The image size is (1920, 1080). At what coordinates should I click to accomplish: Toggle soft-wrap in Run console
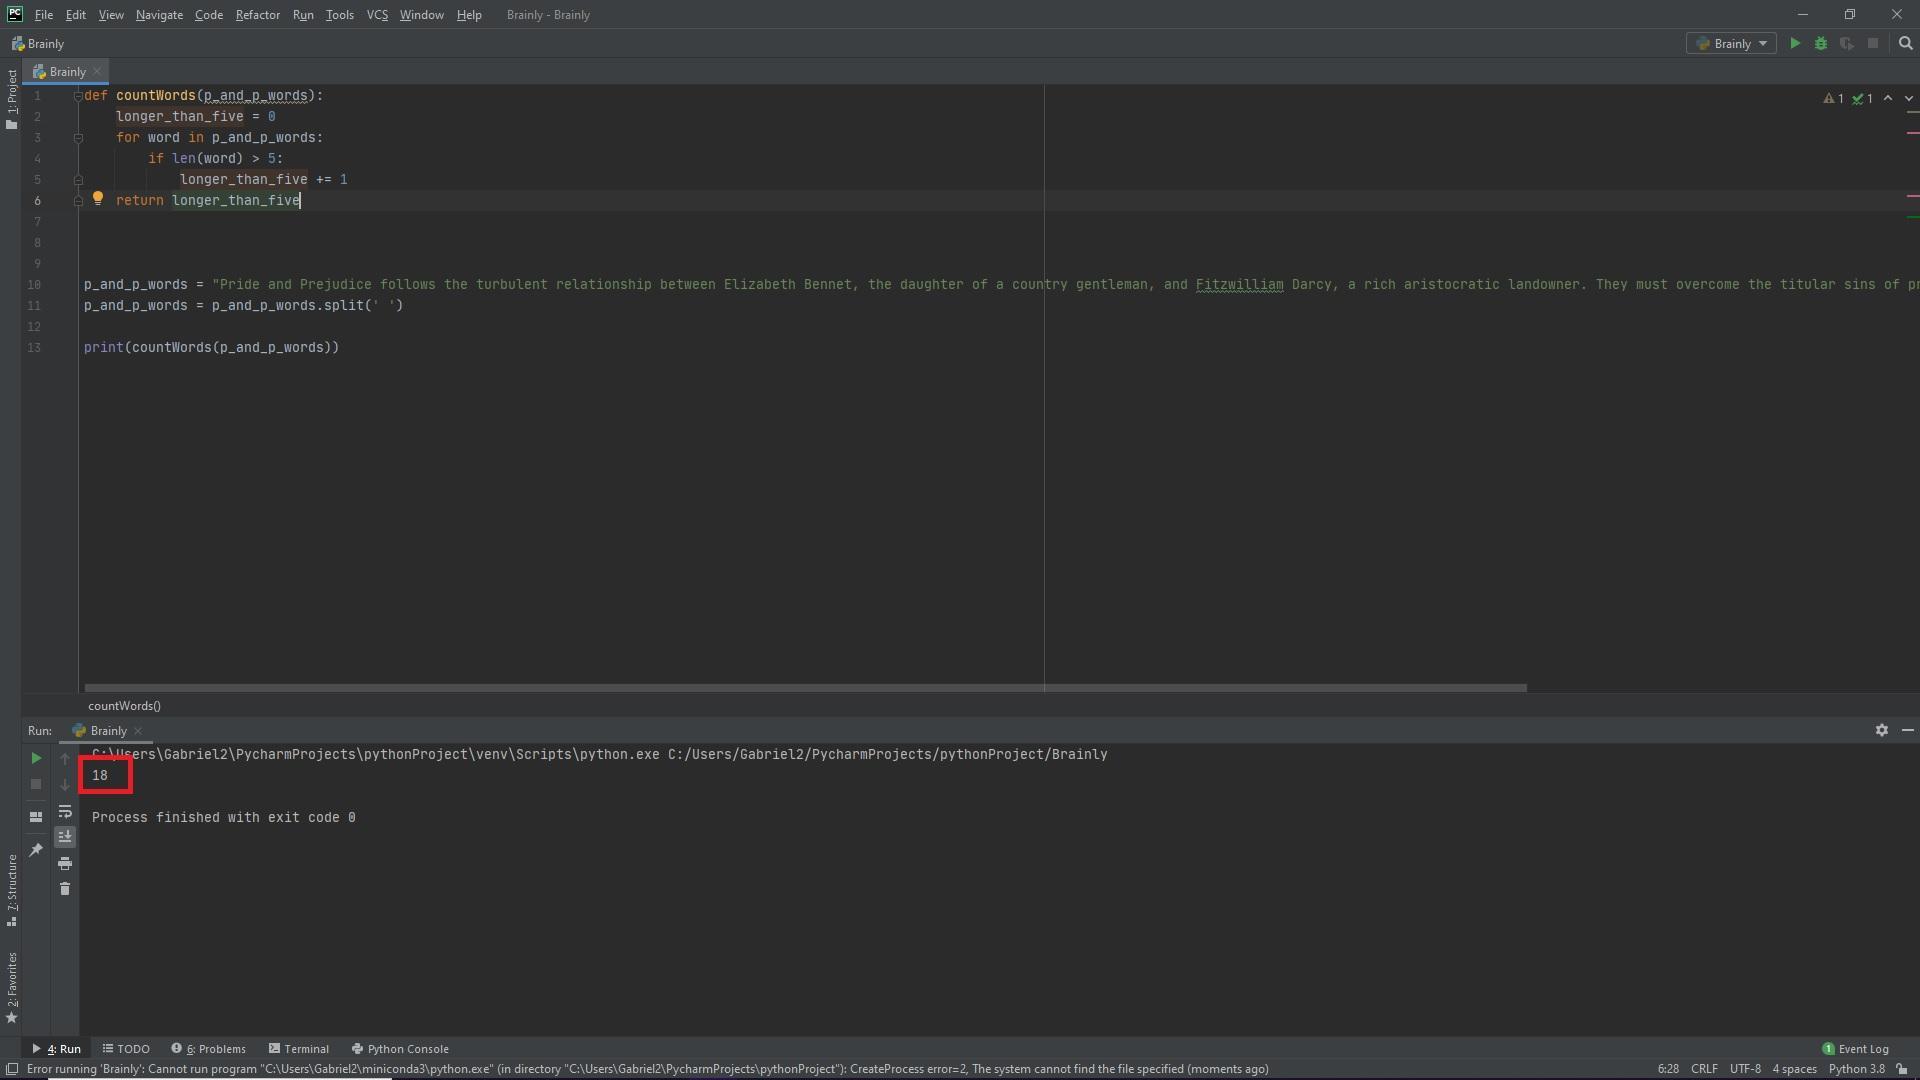point(65,812)
